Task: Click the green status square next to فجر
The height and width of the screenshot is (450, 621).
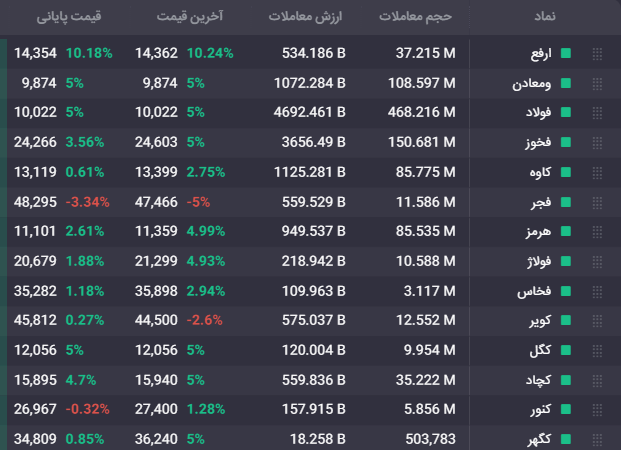Action: click(566, 202)
